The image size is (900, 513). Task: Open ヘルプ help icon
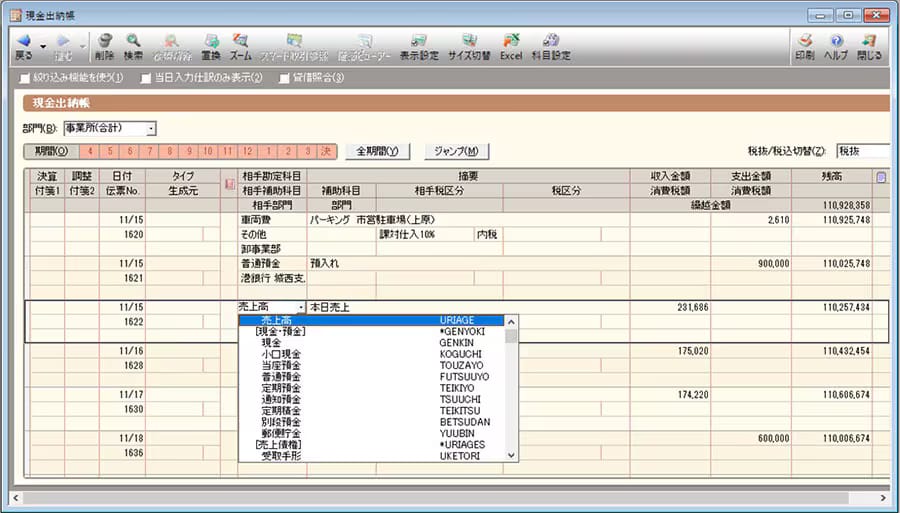click(836, 41)
